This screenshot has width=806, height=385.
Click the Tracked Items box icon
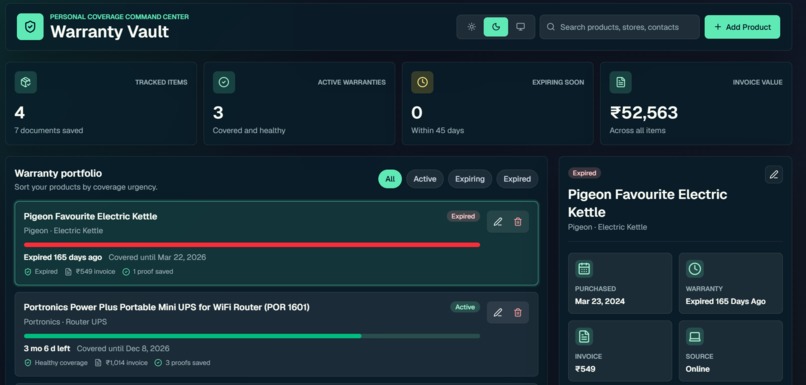click(26, 82)
